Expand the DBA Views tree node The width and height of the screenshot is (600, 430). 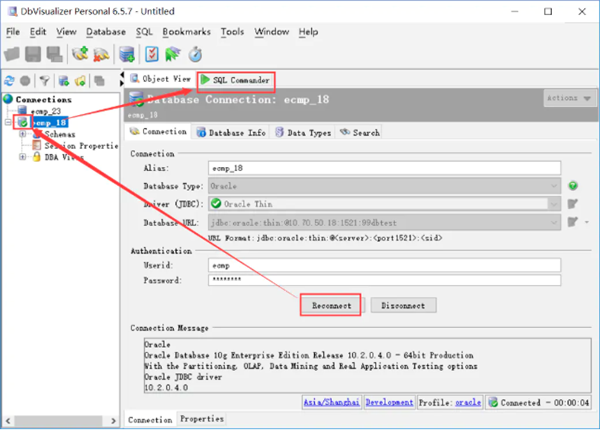[23, 157]
